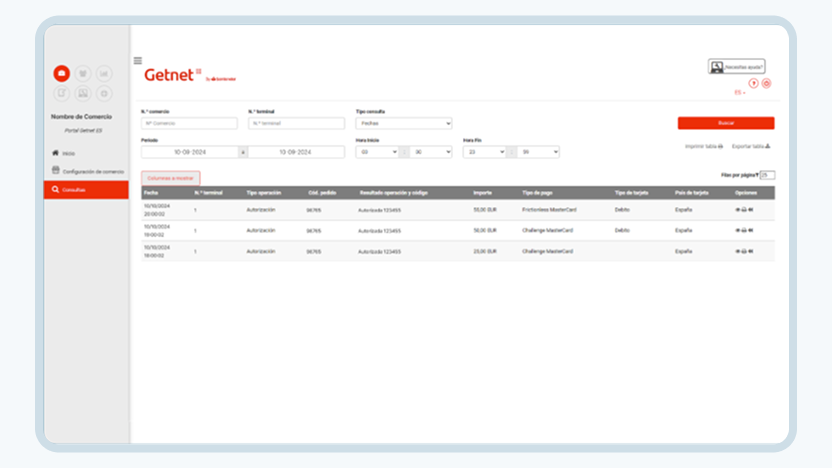Focus the N.º terminal input field

(x=297, y=123)
